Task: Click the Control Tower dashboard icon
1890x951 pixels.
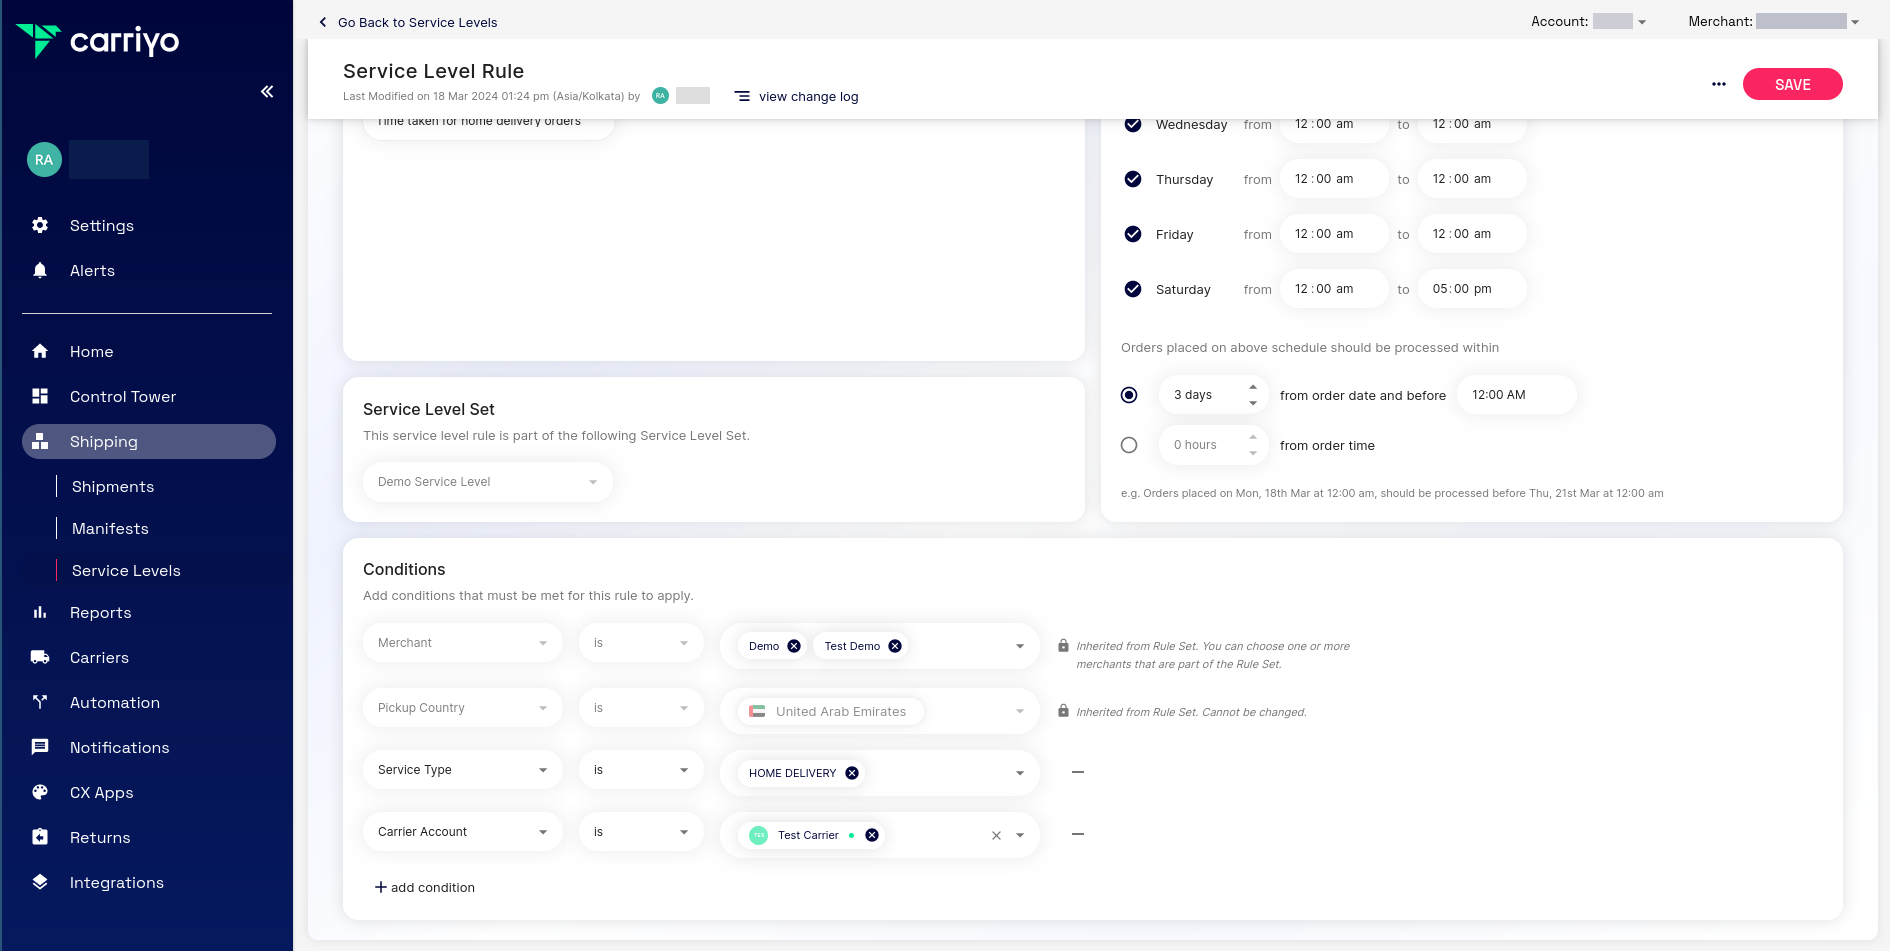Action: pyautogui.click(x=40, y=396)
